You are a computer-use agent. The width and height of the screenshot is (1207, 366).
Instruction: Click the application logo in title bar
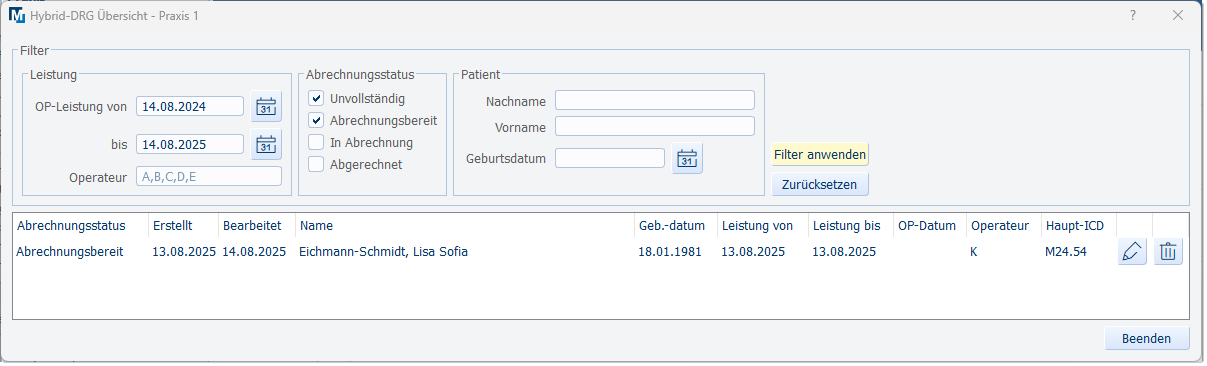tap(17, 16)
